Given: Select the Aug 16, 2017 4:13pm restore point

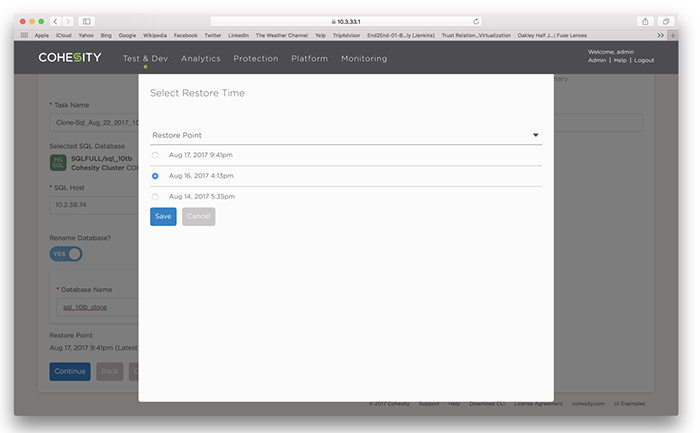Looking at the screenshot, I should (x=154, y=176).
